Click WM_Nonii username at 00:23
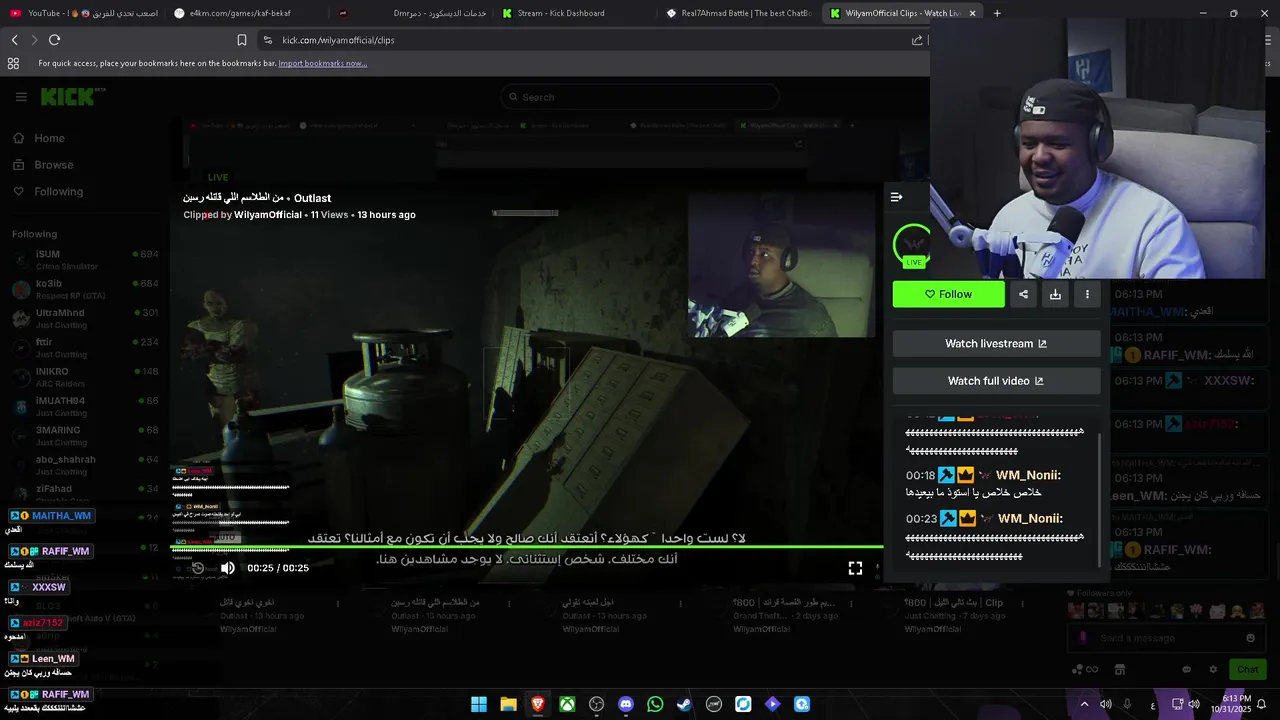Image resolution: width=1280 pixels, height=720 pixels. click(x=1030, y=518)
